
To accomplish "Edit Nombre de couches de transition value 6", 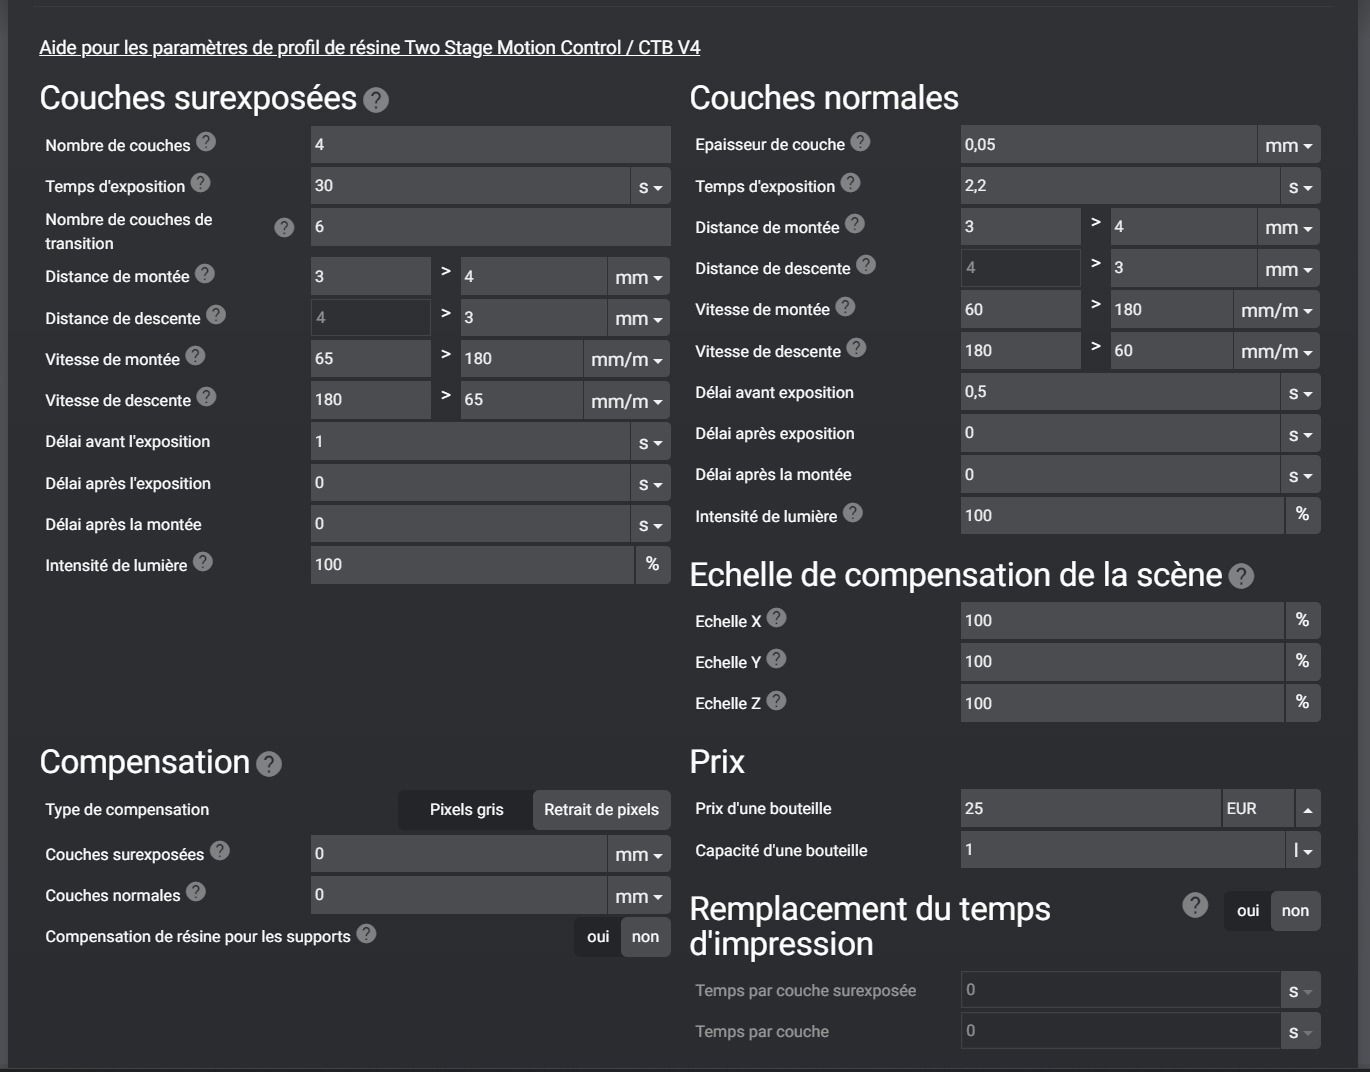I will 490,227.
